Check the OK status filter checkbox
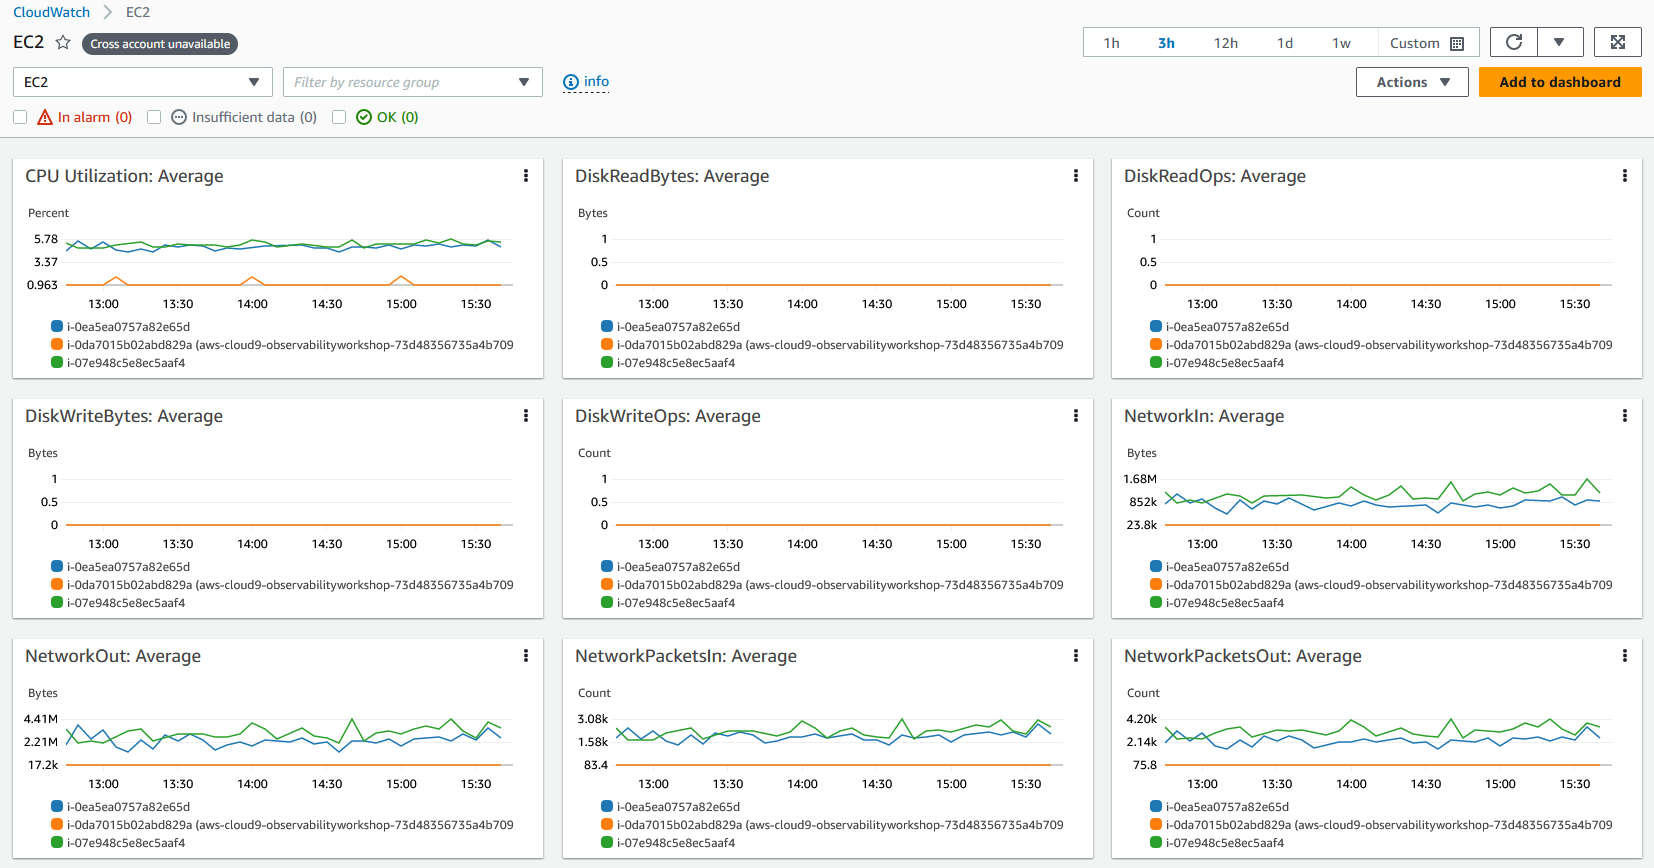1654x868 pixels. click(339, 117)
